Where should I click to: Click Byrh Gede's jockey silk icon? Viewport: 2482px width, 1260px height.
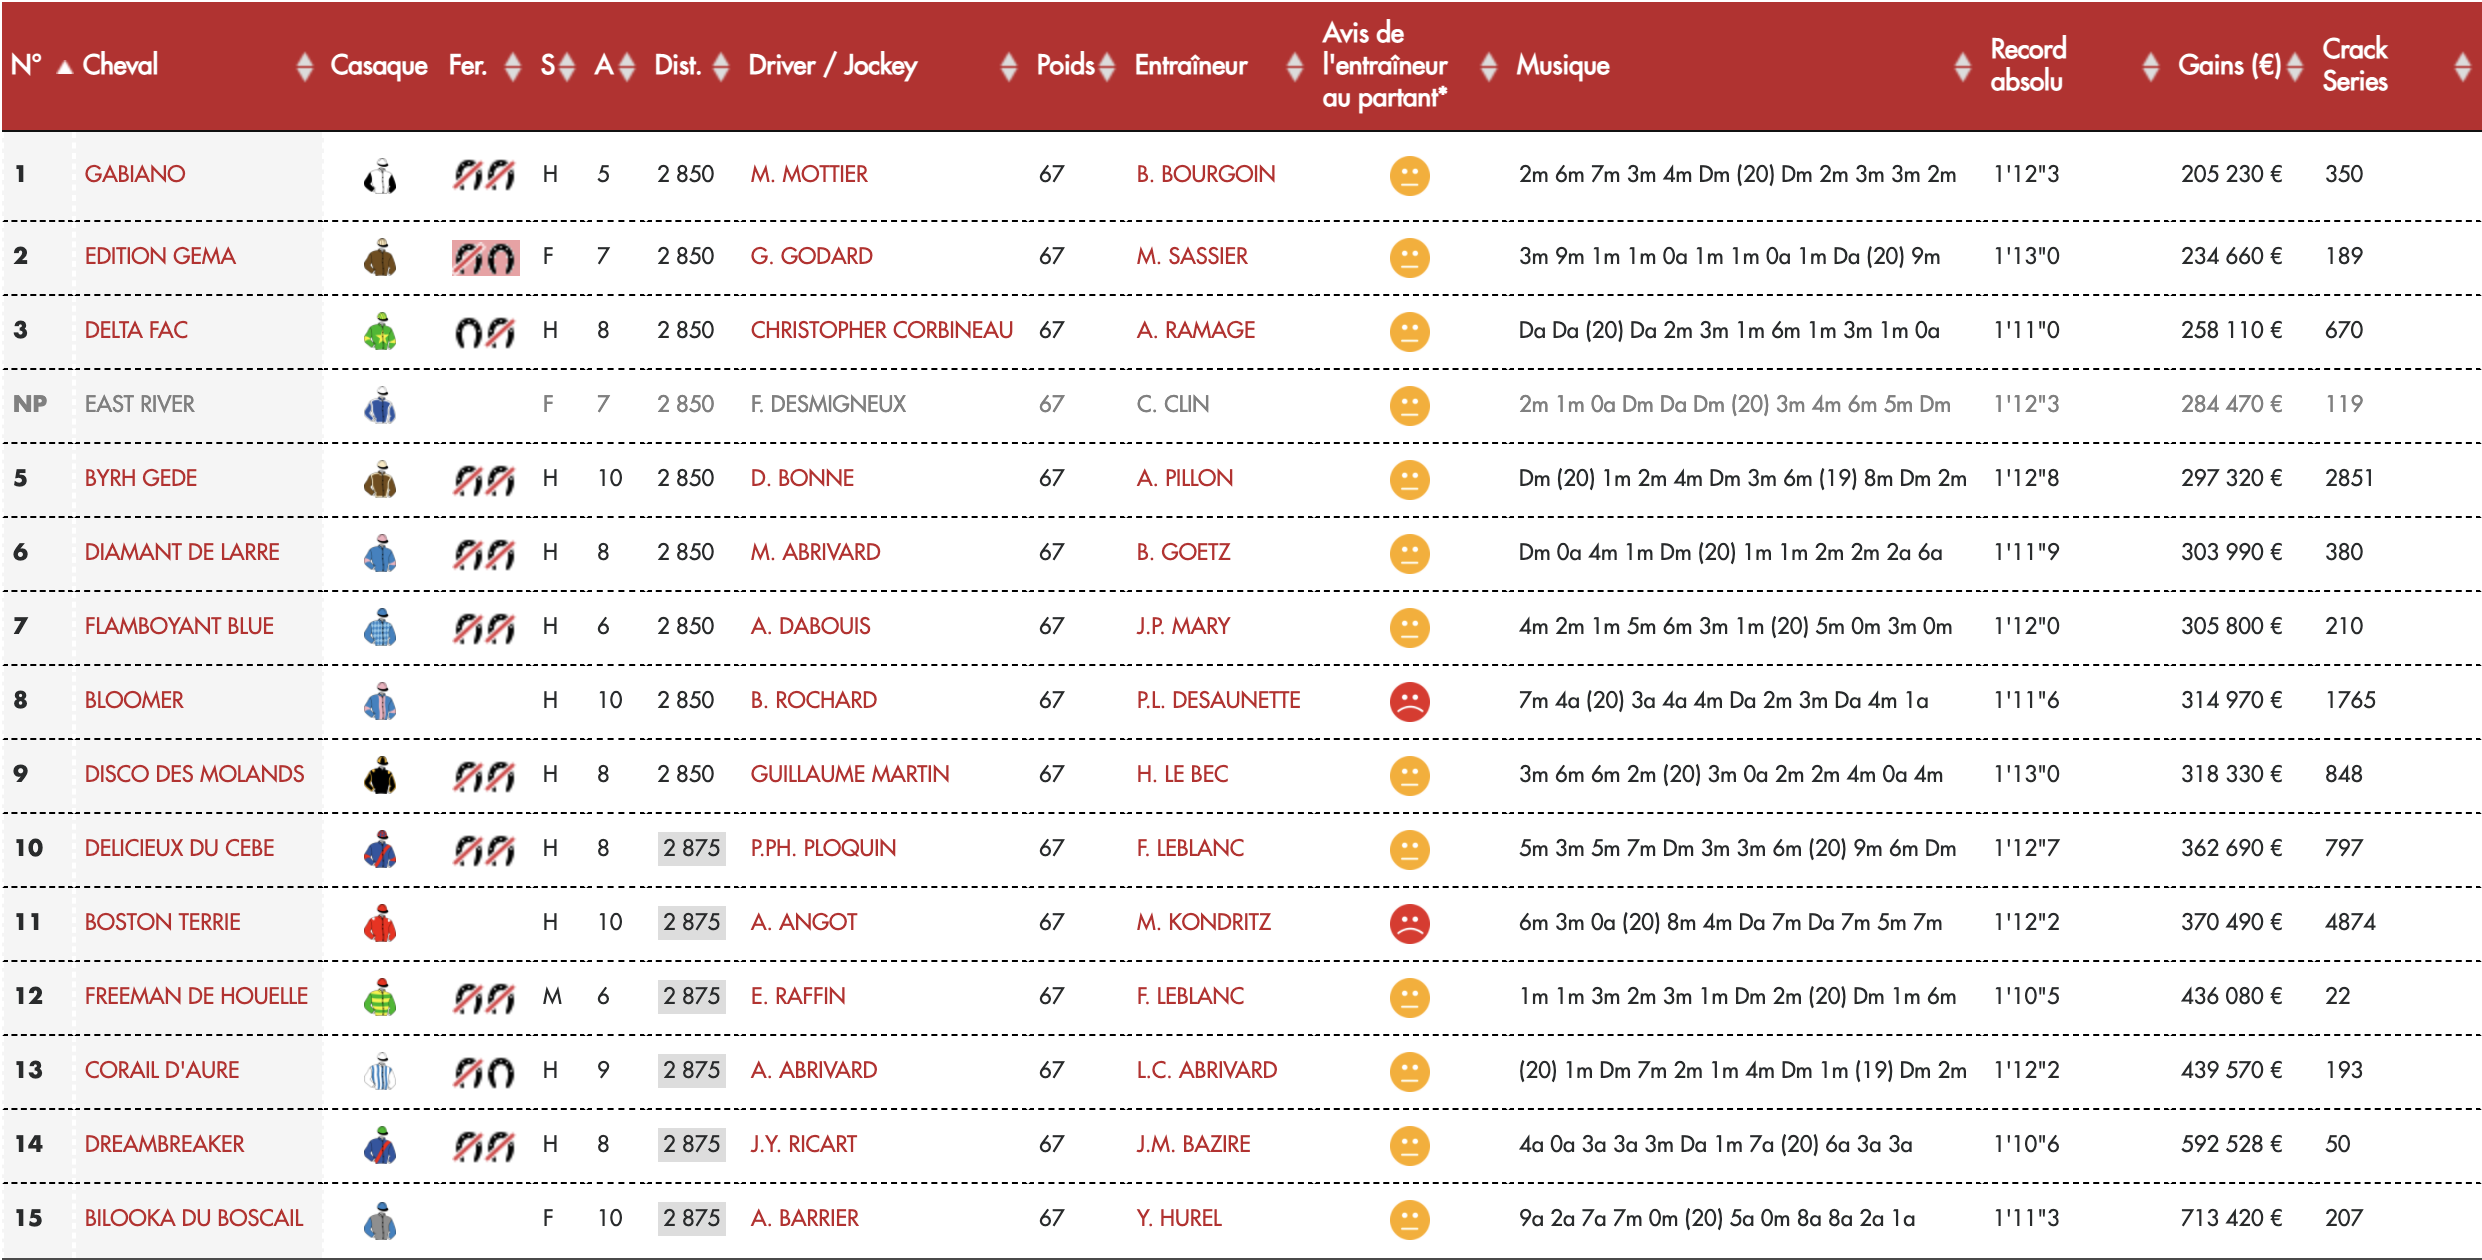(380, 479)
